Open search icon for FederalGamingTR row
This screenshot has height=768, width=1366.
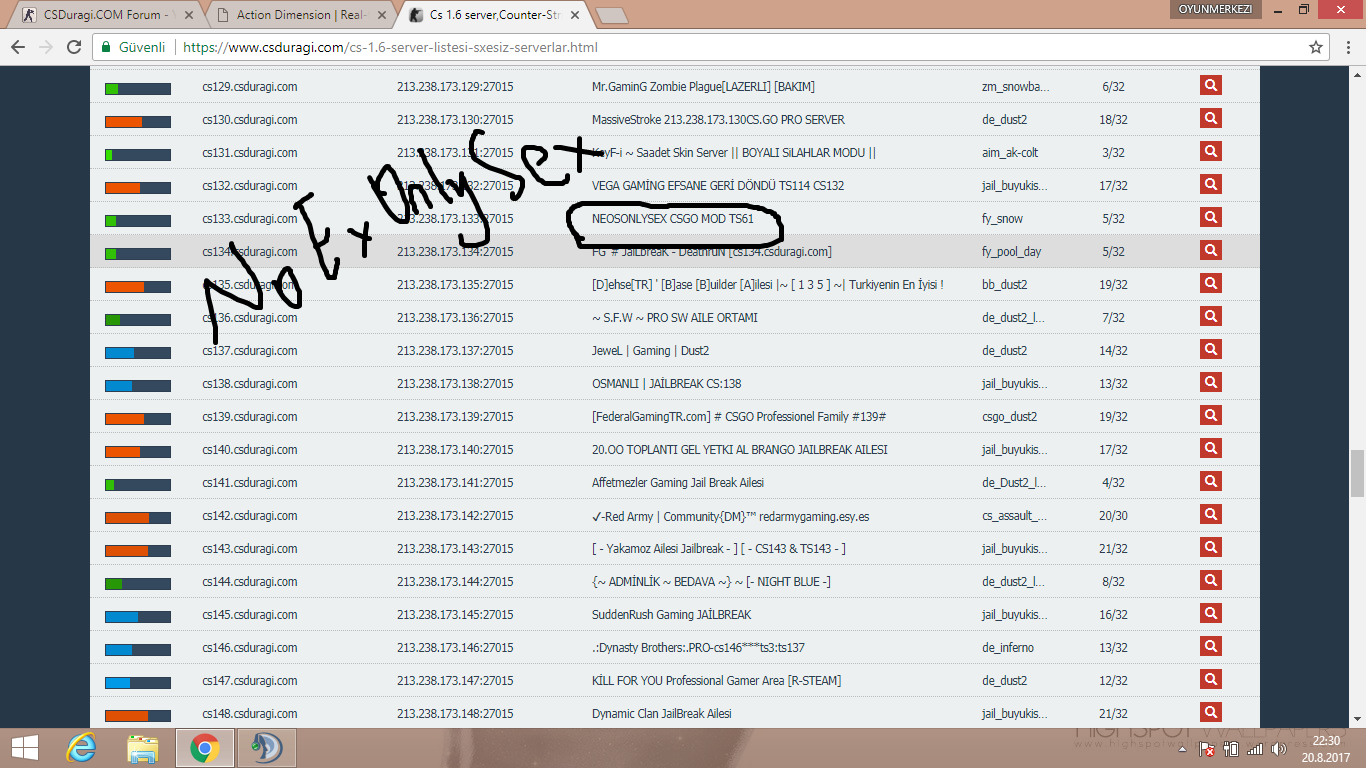point(1211,416)
